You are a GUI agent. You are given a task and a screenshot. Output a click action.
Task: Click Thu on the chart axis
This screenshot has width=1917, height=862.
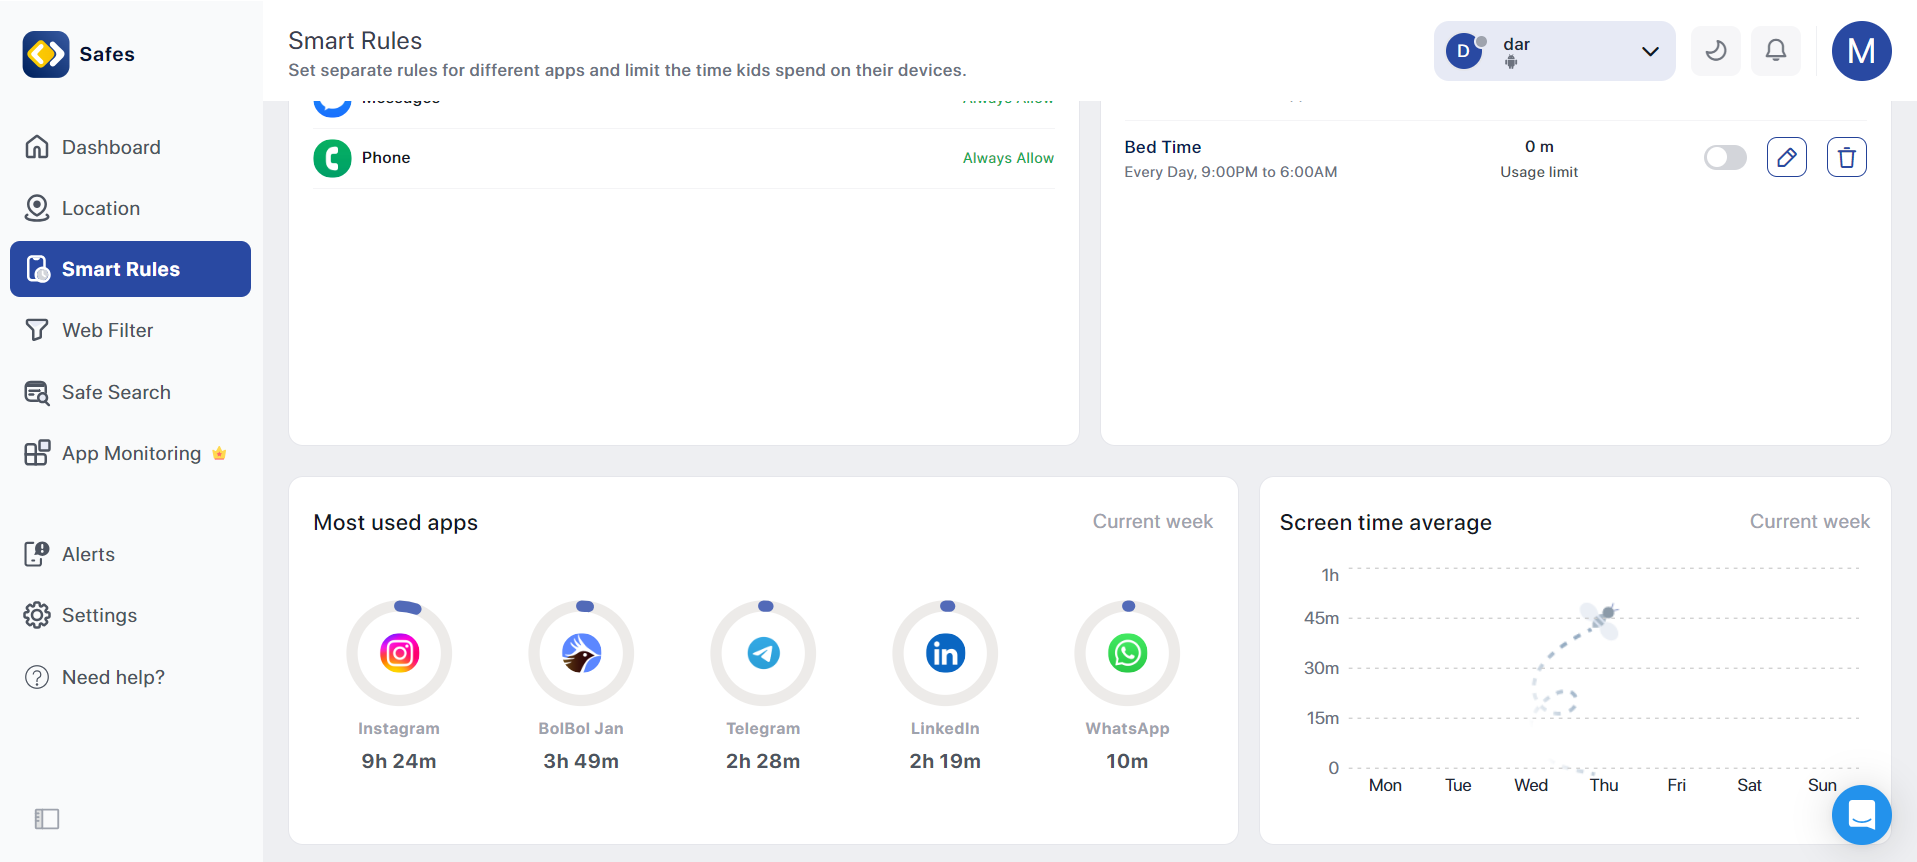pyautogui.click(x=1604, y=785)
